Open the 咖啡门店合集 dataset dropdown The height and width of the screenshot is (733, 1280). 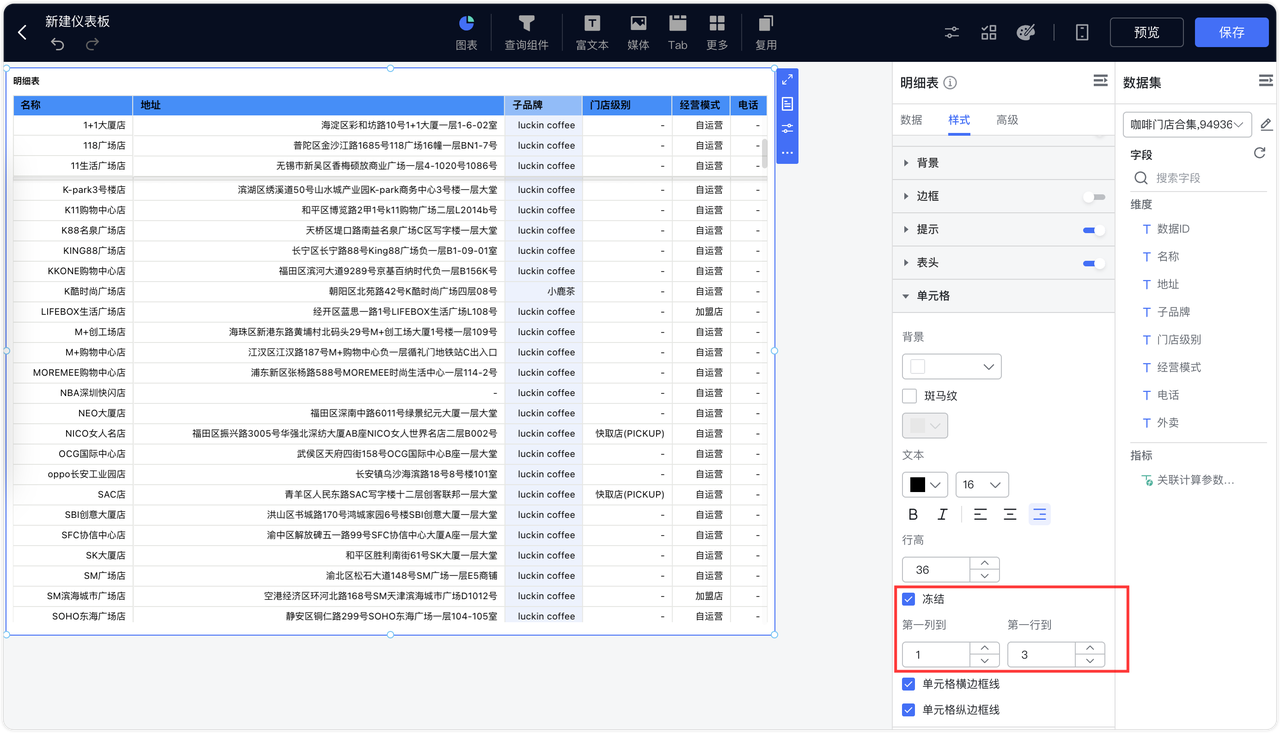(x=1188, y=124)
